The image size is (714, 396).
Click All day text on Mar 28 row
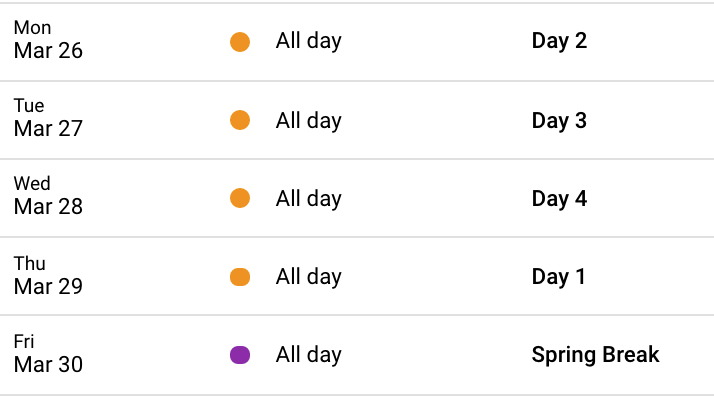309,199
